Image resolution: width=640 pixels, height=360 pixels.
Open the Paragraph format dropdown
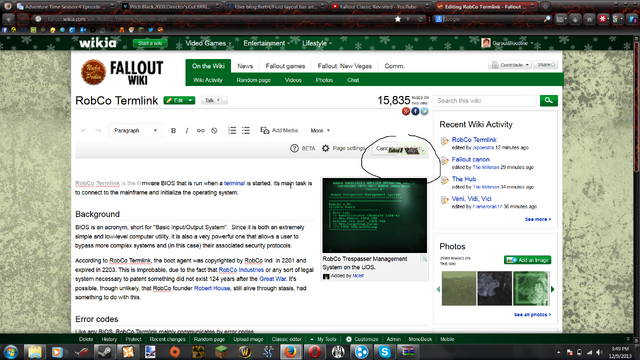point(135,131)
